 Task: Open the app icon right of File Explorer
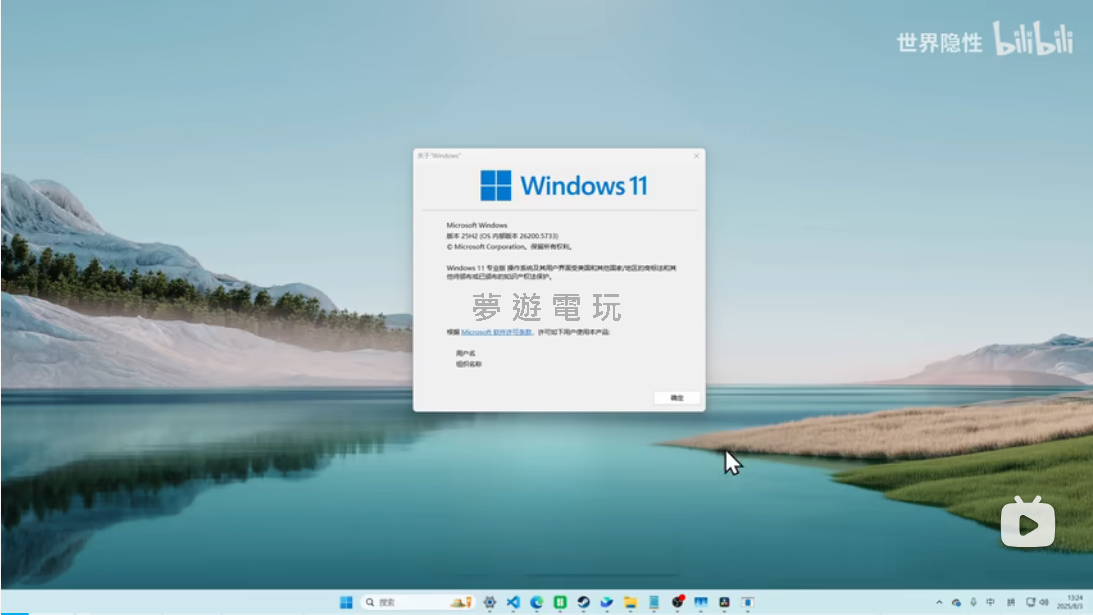pyautogui.click(x=654, y=602)
